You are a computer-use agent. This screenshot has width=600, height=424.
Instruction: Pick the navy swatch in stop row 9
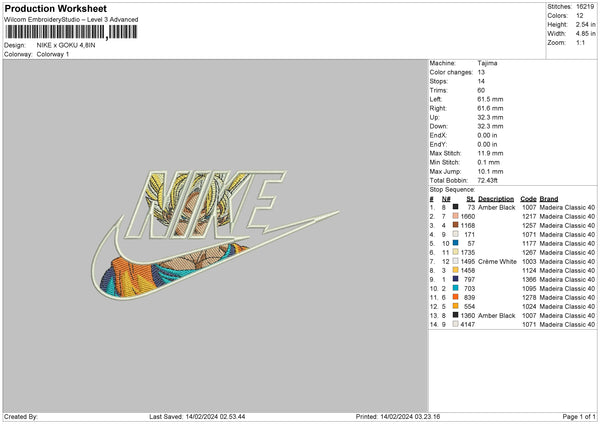pos(455,279)
